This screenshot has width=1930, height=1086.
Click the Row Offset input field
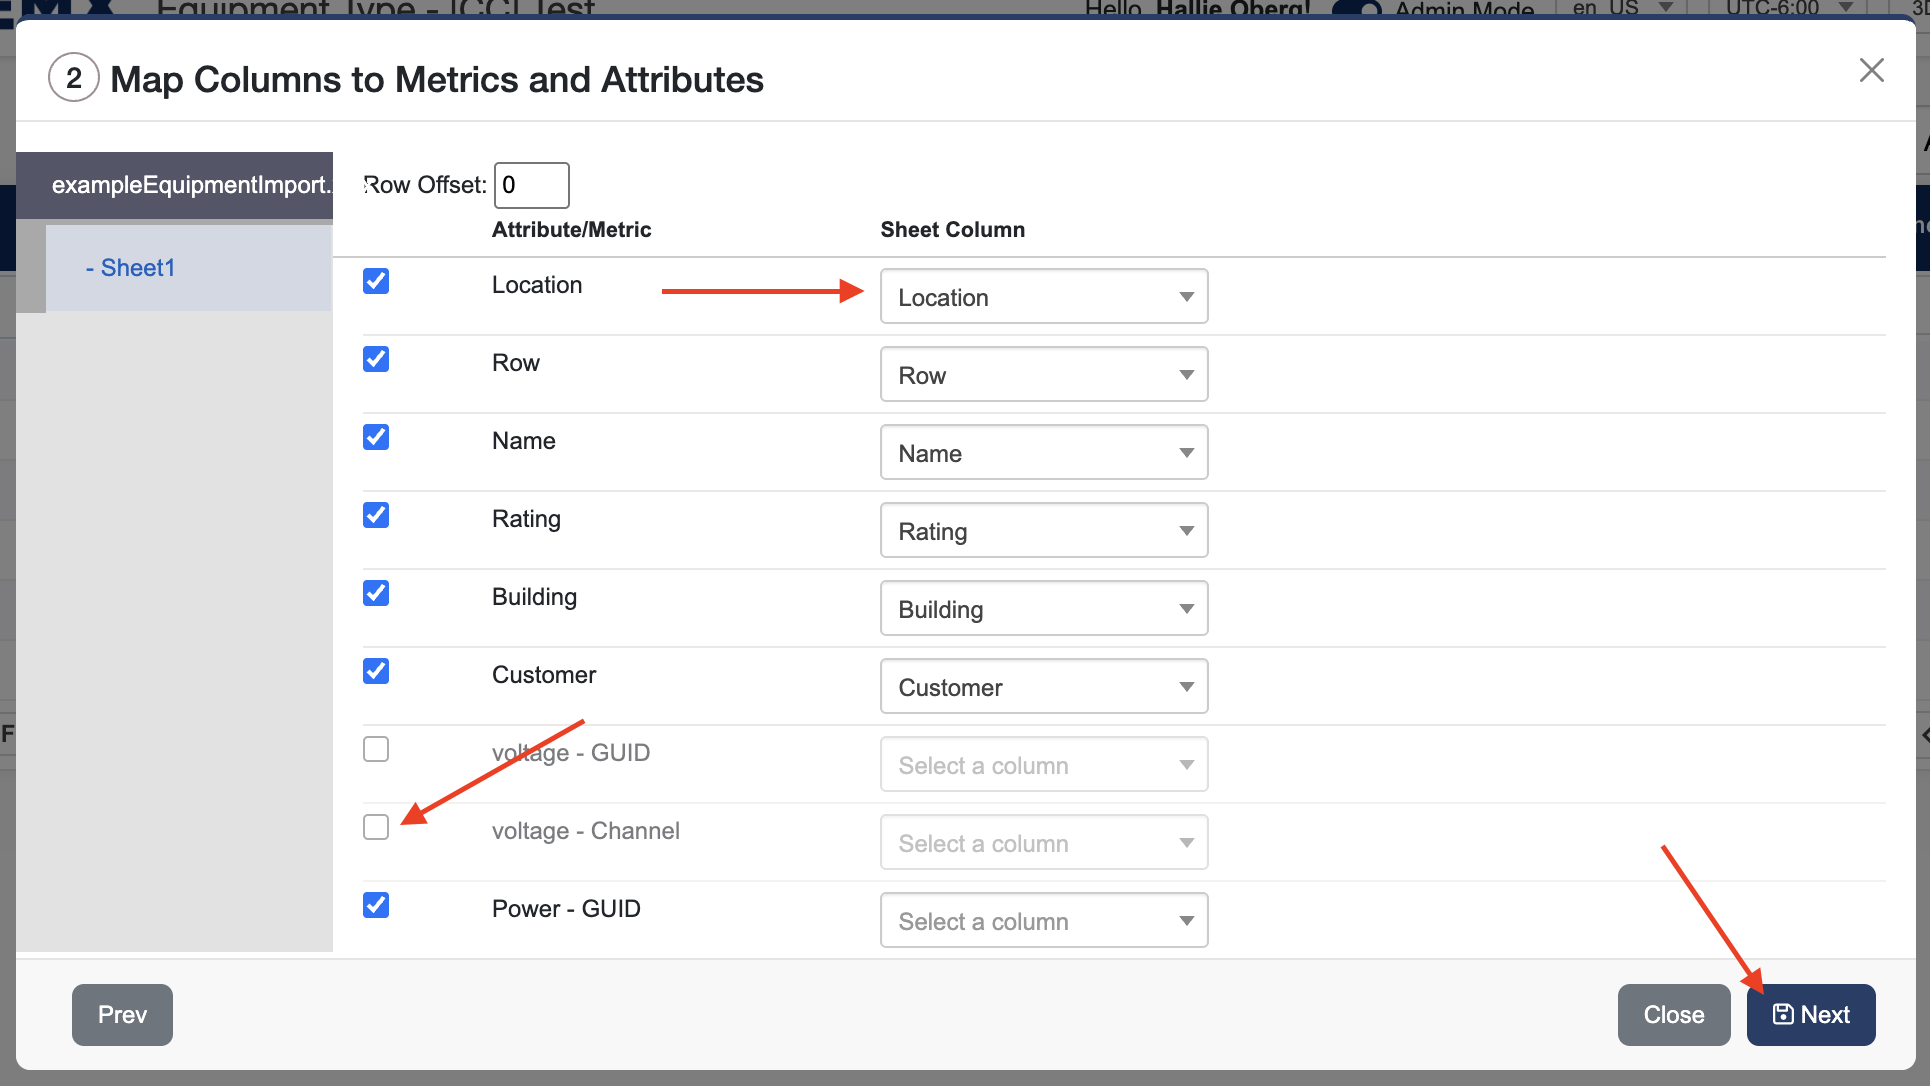point(531,185)
